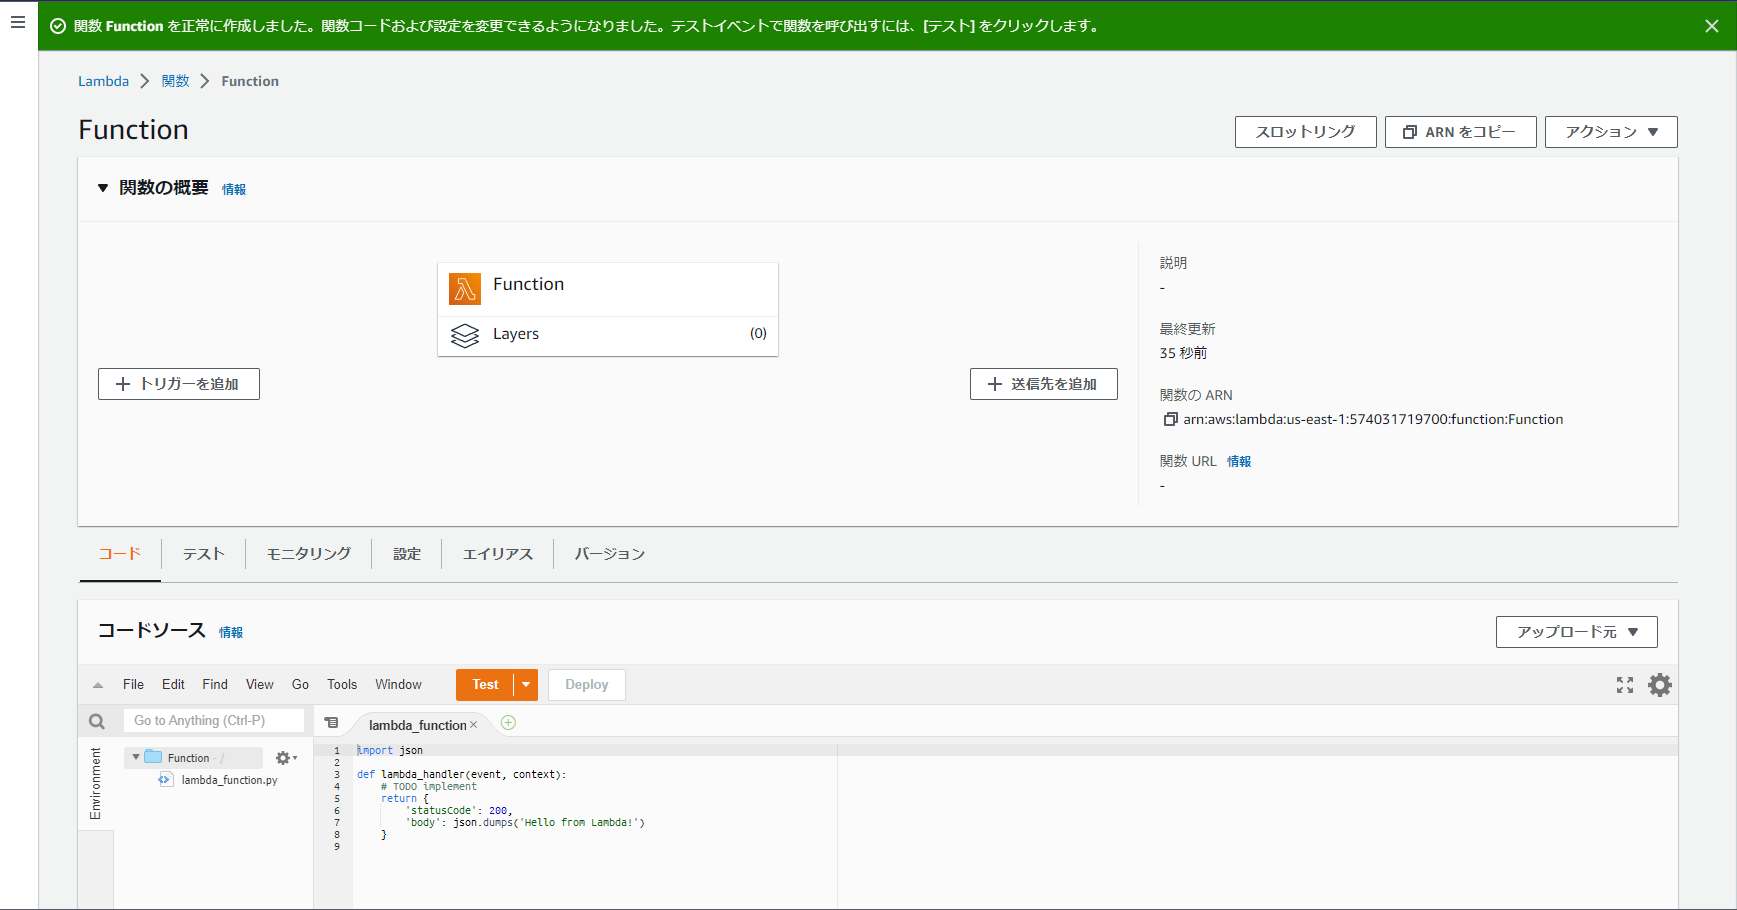This screenshot has width=1737, height=910.
Task: Open the Find menu in editor
Action: (x=215, y=685)
